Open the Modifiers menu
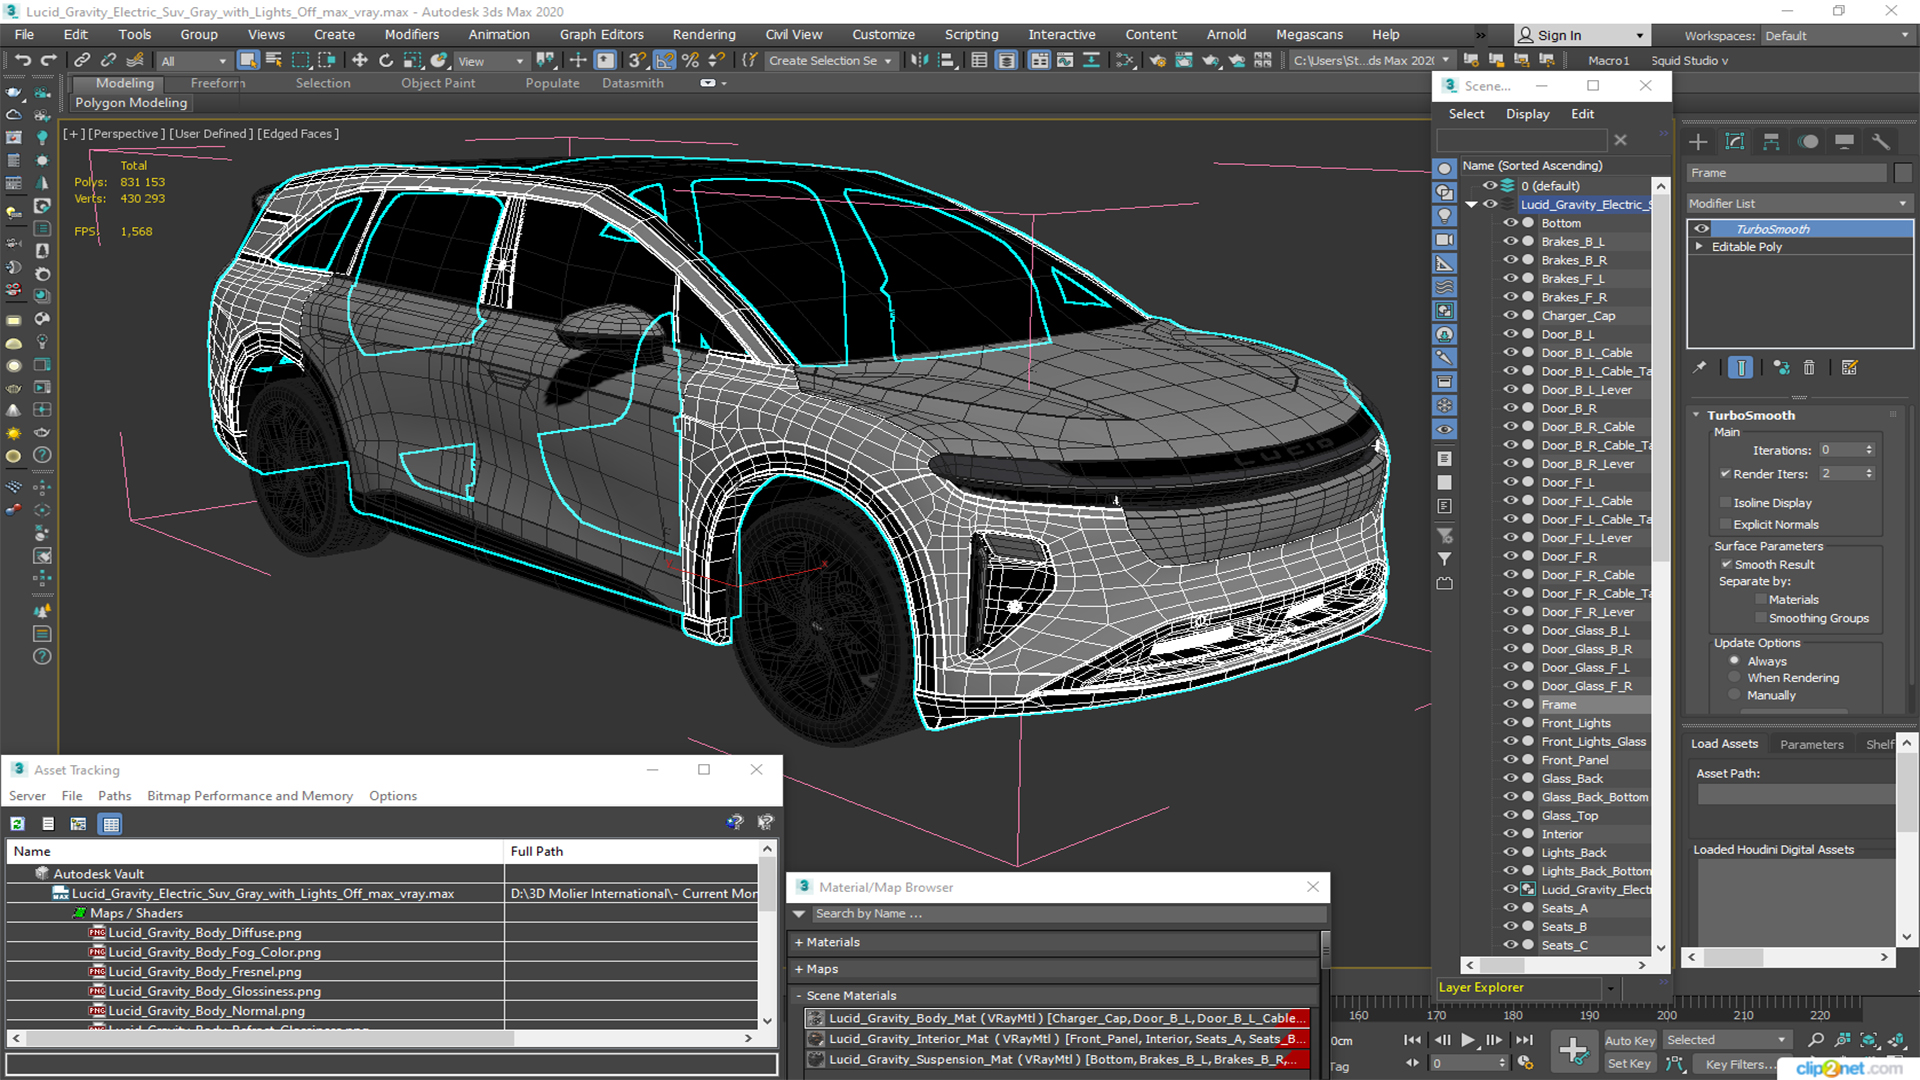 point(411,34)
